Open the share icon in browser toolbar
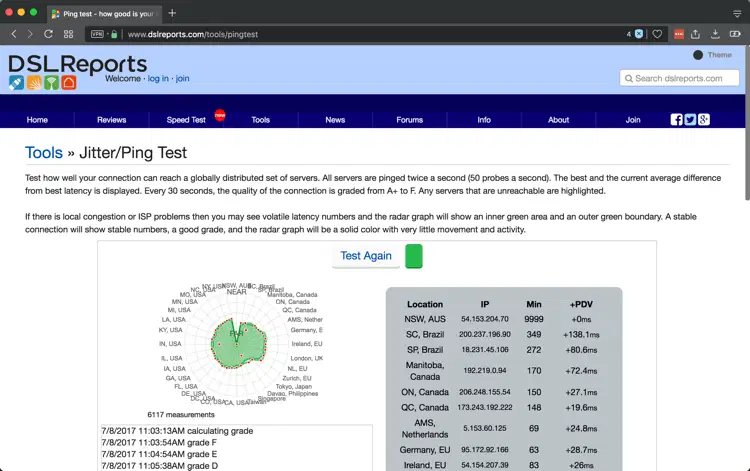750x471 pixels. tap(695, 34)
